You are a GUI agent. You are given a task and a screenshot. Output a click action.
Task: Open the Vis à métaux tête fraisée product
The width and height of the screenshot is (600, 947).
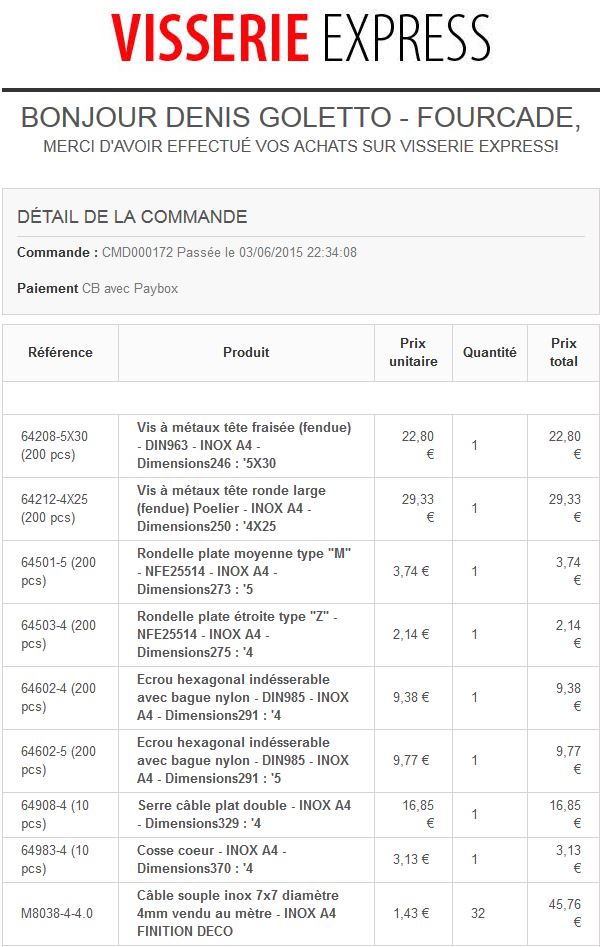(x=244, y=445)
